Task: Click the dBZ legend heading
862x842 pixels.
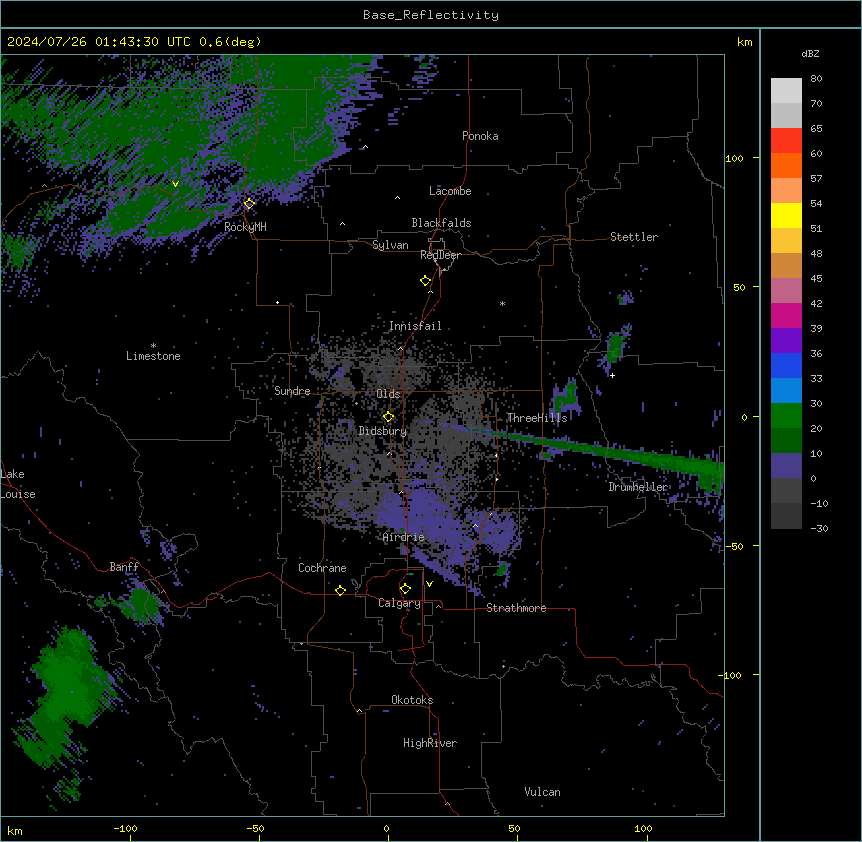Action: [810, 54]
